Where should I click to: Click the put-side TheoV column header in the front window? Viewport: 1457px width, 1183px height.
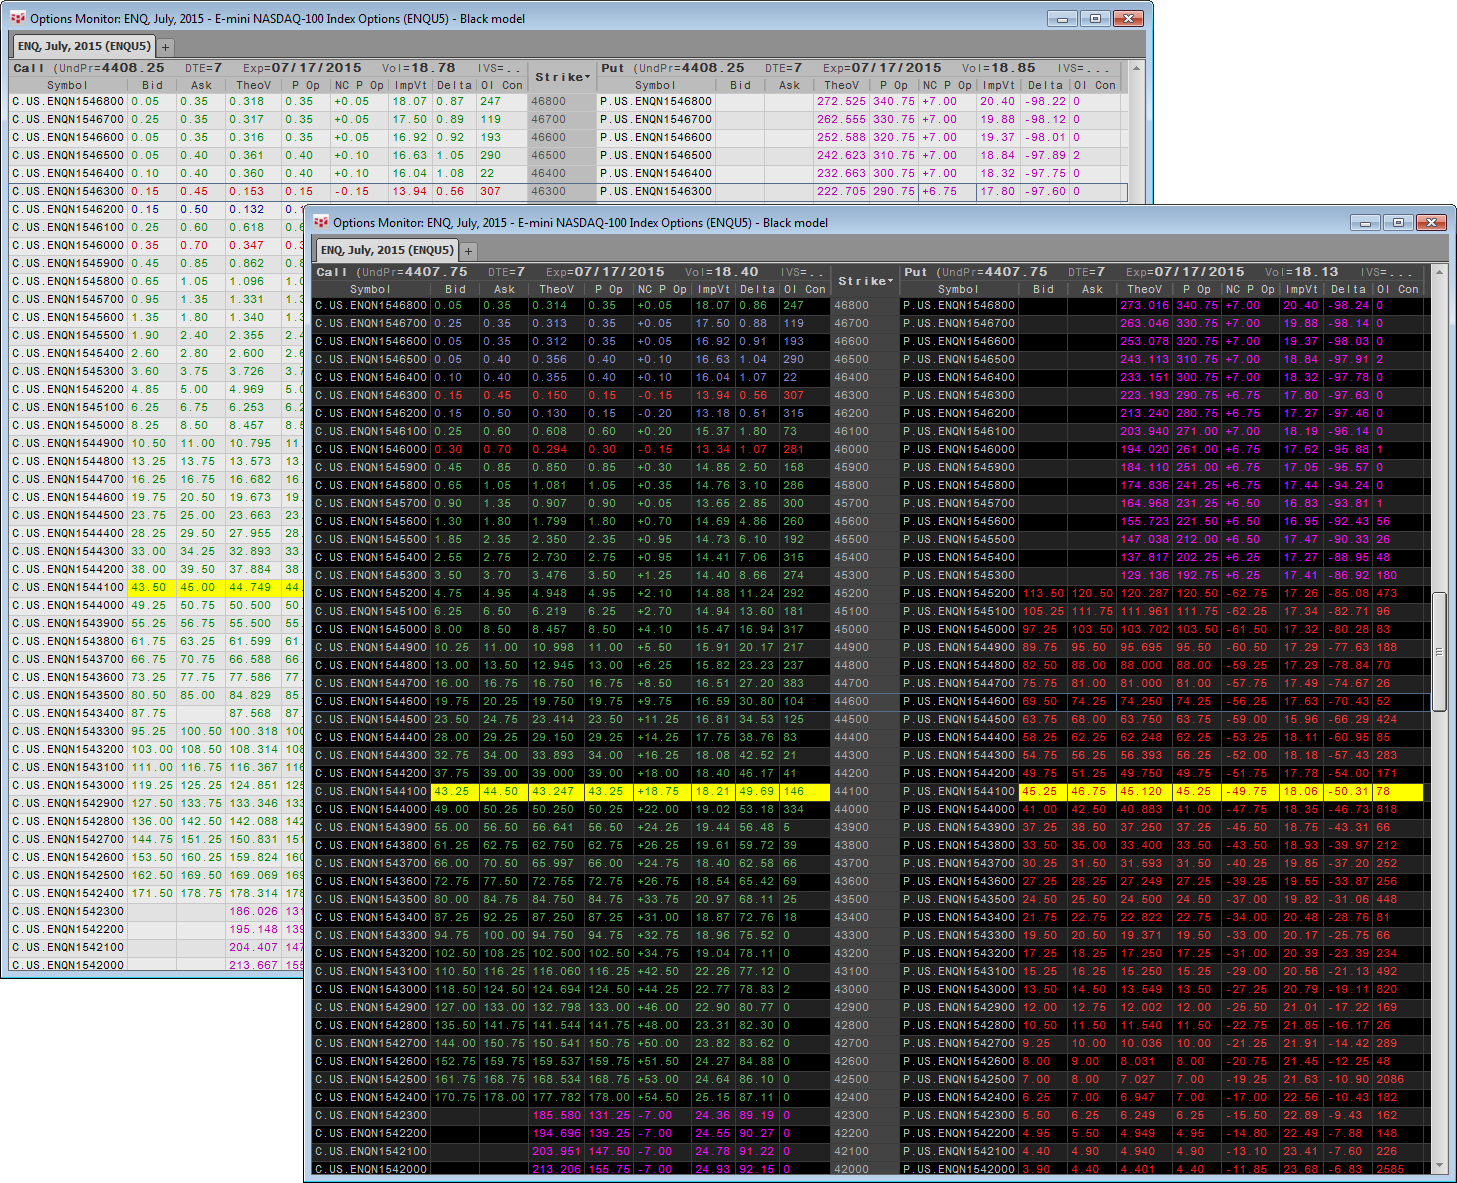[1145, 289]
